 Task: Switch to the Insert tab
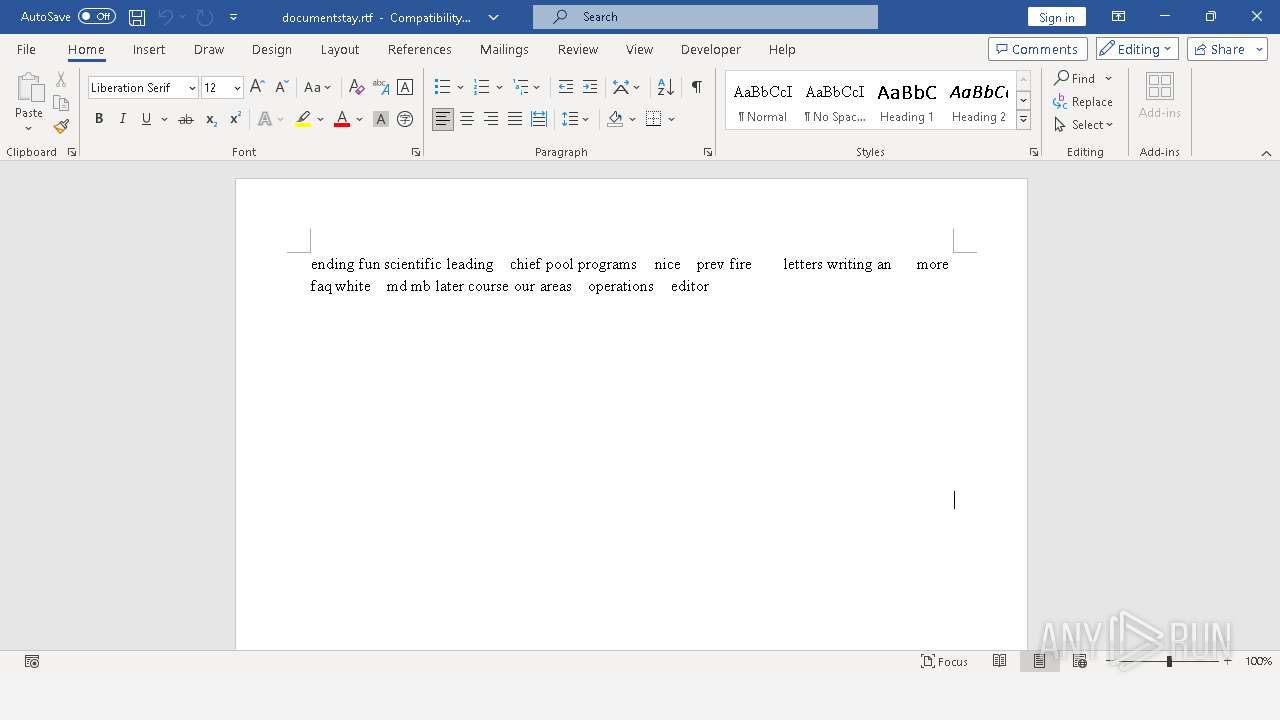point(149,49)
